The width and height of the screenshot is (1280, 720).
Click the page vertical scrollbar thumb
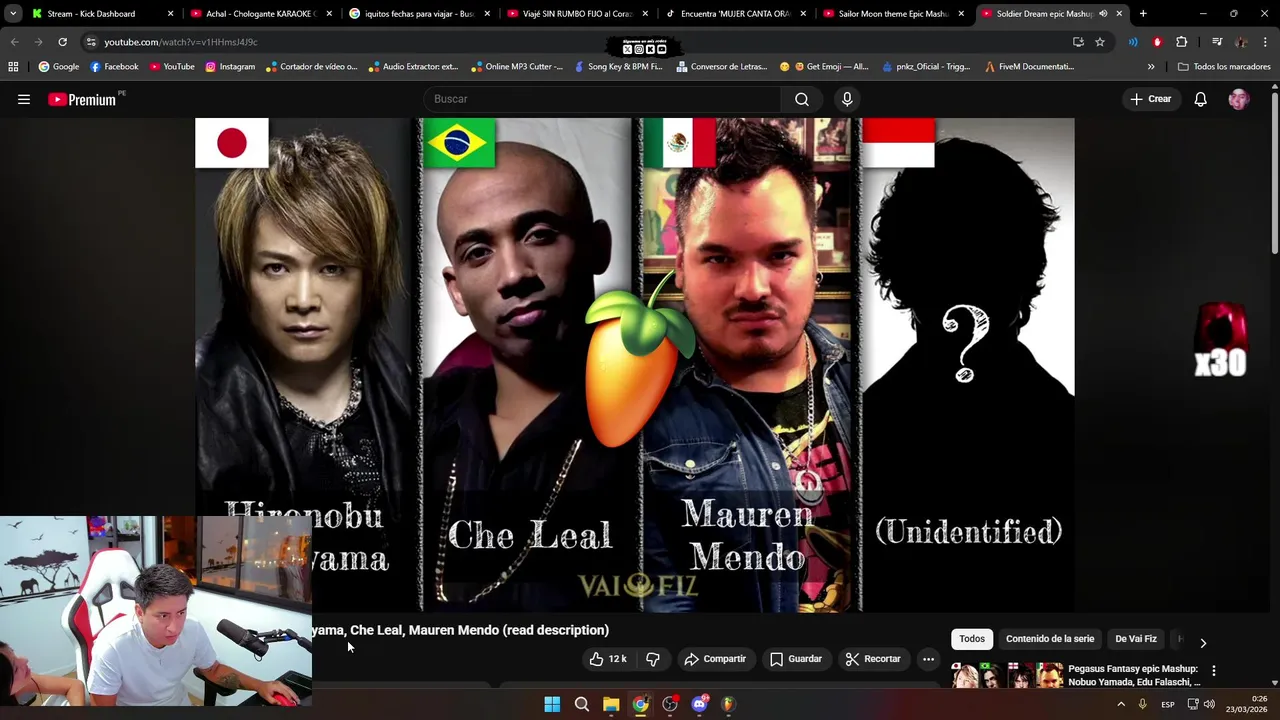1275,172
